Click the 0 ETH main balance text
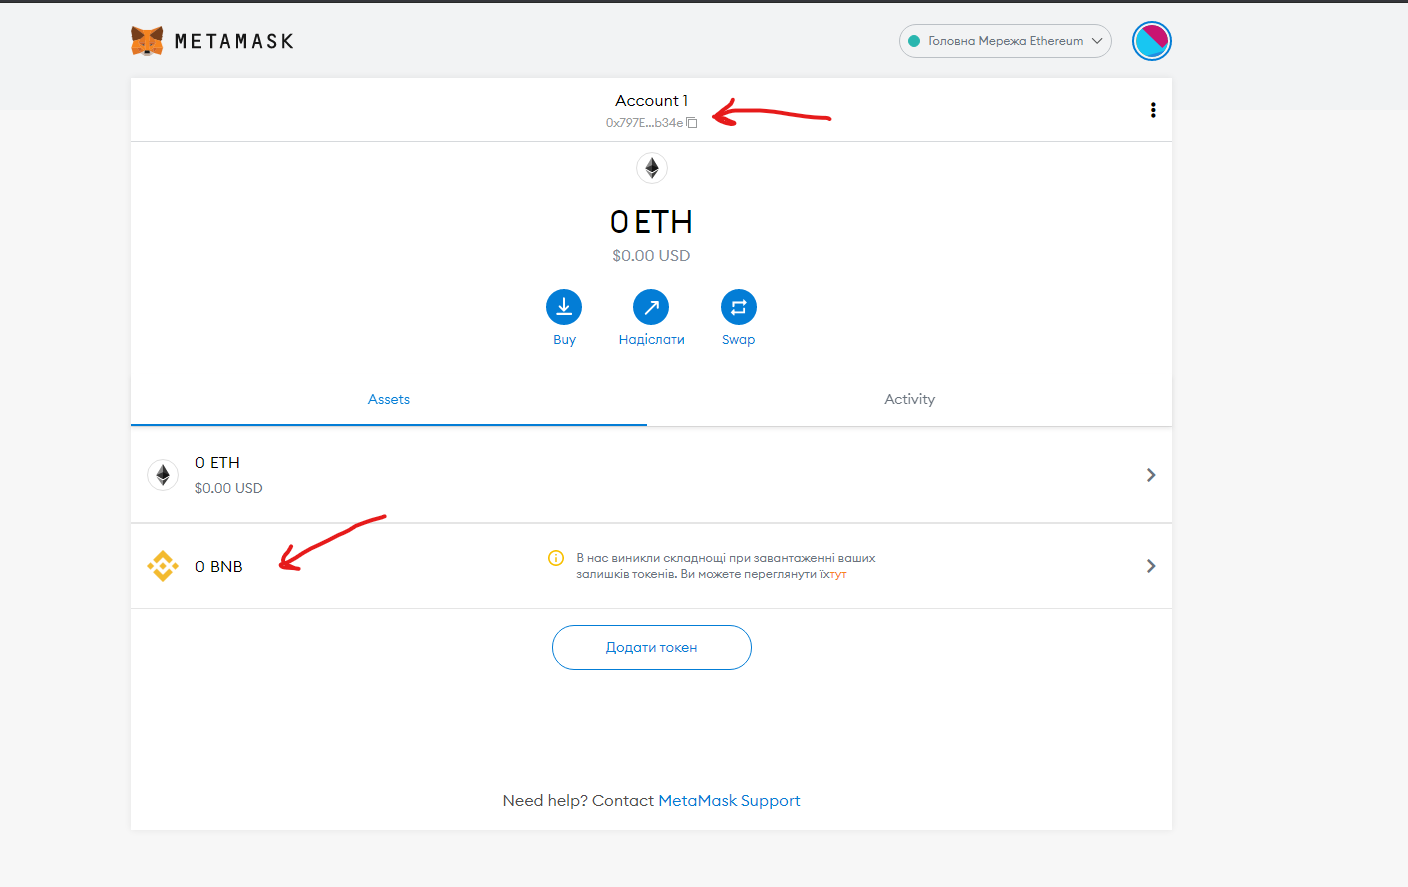Viewport: 1408px width, 887px height. [x=652, y=222]
